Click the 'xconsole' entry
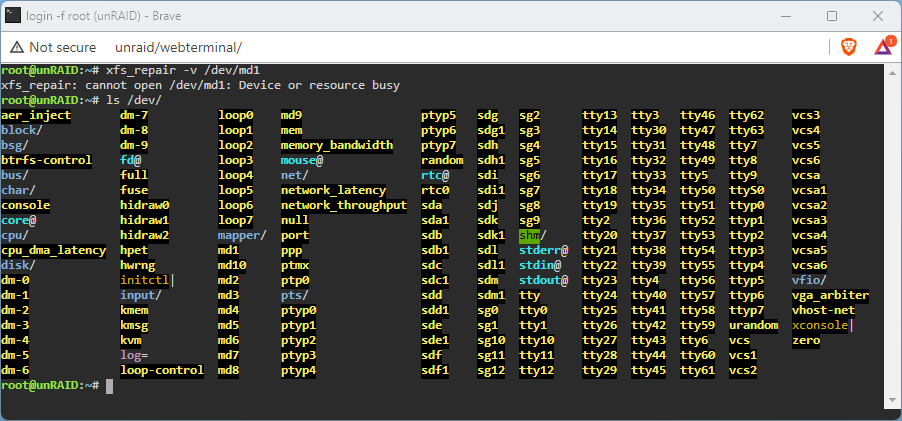 point(820,325)
